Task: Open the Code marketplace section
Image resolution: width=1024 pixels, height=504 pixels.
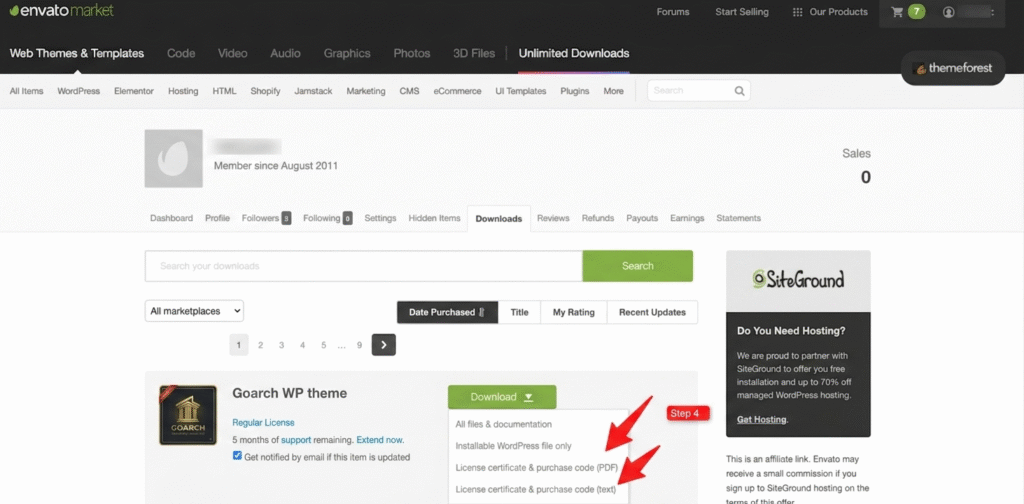Action: pos(181,54)
